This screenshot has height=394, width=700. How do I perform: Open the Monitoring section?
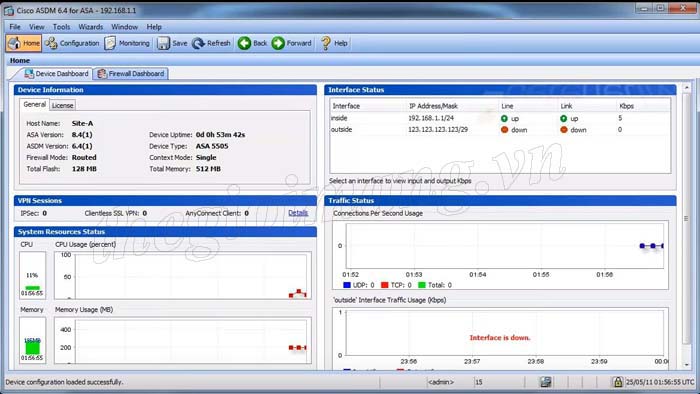[x=128, y=43]
